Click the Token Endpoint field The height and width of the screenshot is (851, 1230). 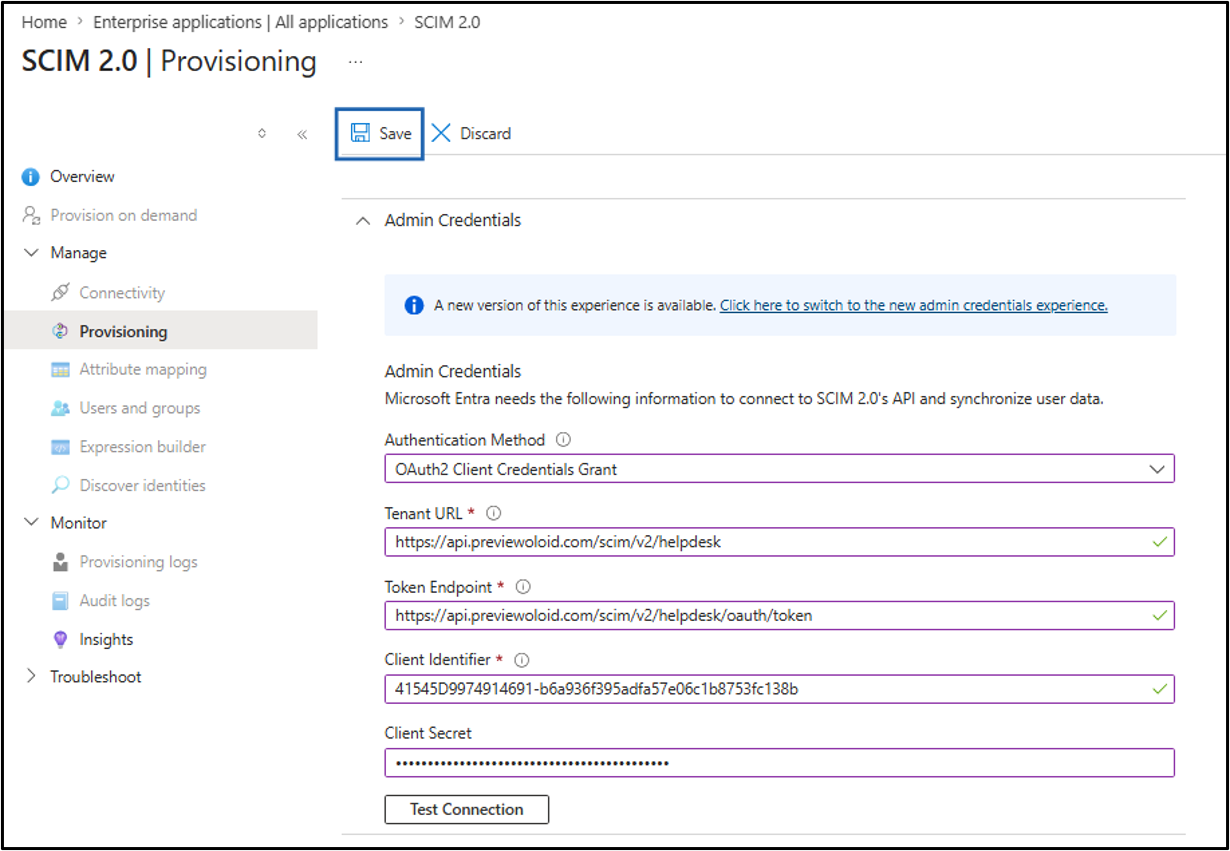tap(780, 616)
